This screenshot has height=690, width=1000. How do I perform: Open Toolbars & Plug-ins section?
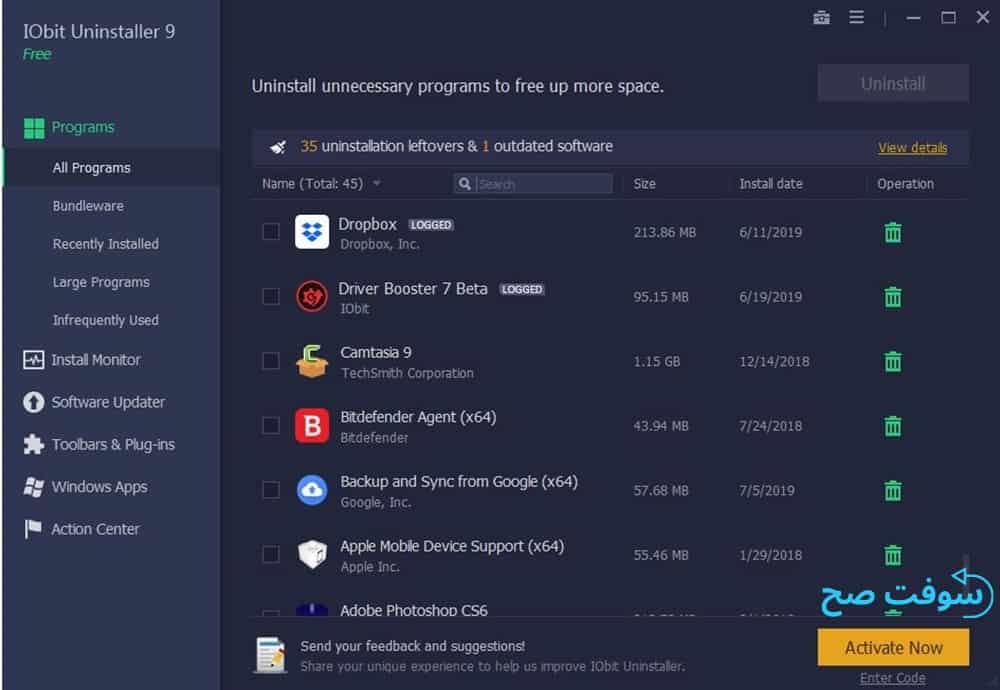point(113,444)
